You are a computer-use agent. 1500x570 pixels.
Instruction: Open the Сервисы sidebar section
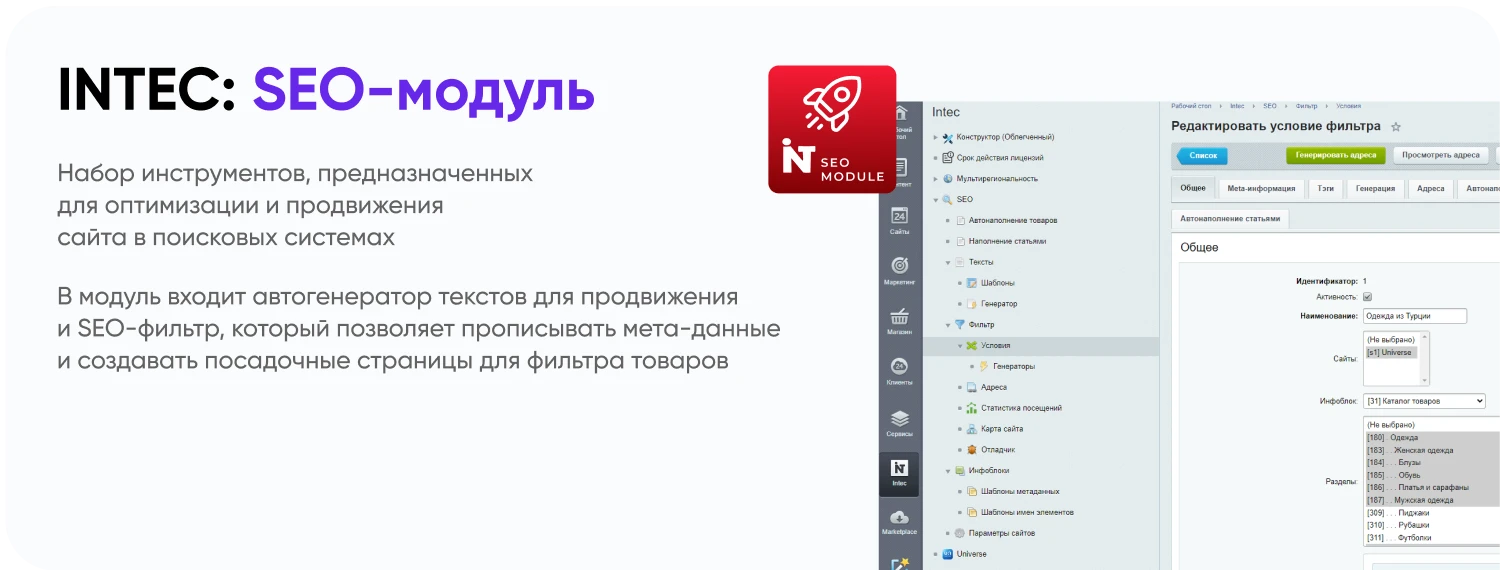[x=899, y=422]
